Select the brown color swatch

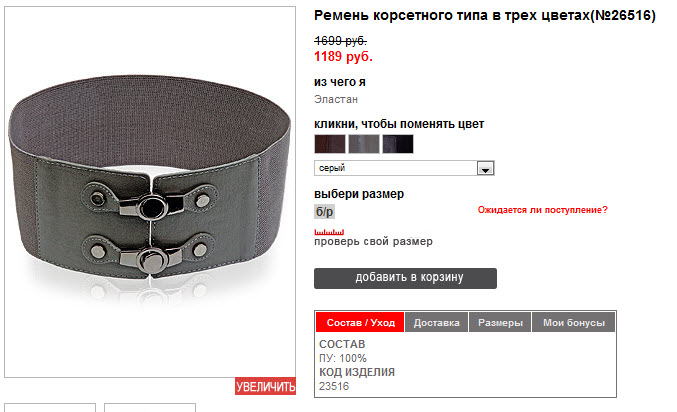(x=330, y=144)
